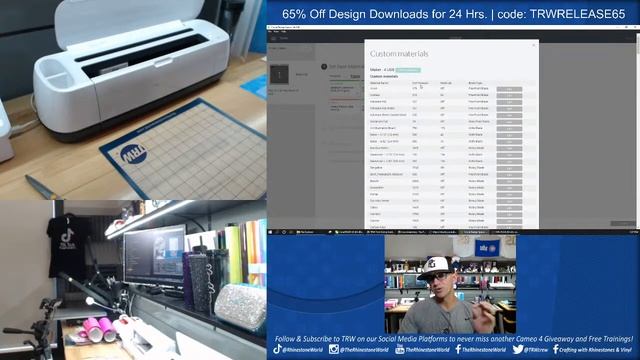Screen dimensions: 640x360
Task: Select the Burn-Out Velvet material name
Action: [380, 201]
